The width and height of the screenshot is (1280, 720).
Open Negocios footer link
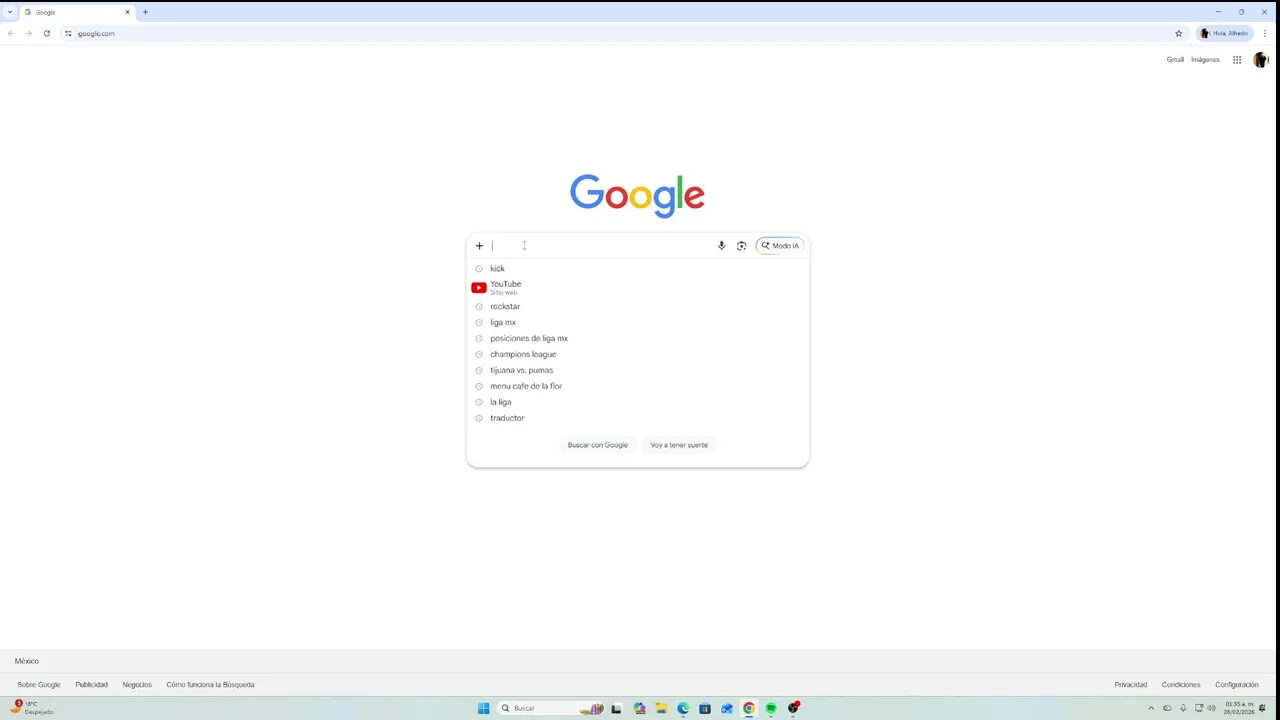pyautogui.click(x=137, y=685)
